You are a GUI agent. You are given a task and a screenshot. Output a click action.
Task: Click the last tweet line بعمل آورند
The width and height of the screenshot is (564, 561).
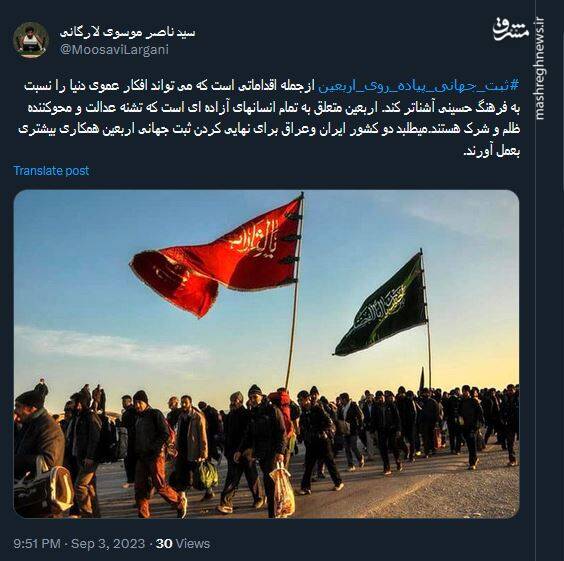coord(491,151)
